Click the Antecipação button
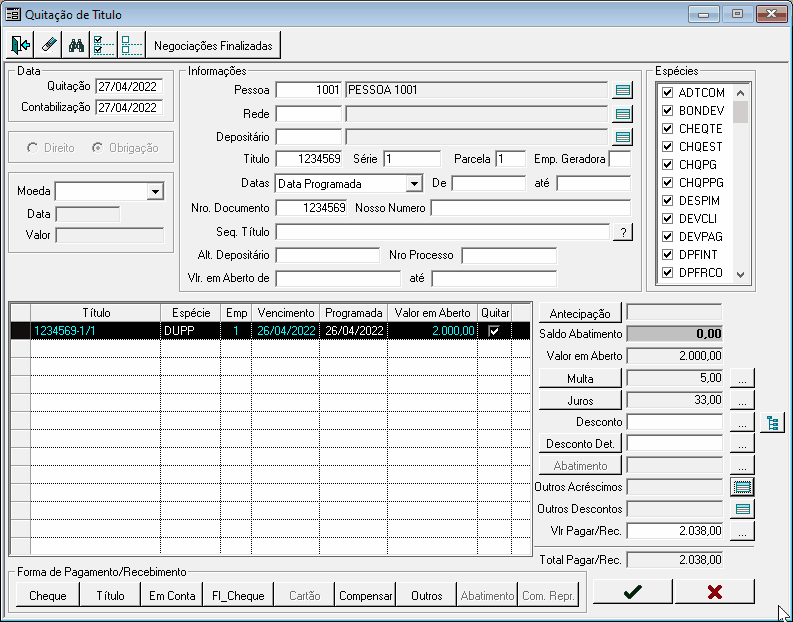The image size is (793, 622). (580, 314)
